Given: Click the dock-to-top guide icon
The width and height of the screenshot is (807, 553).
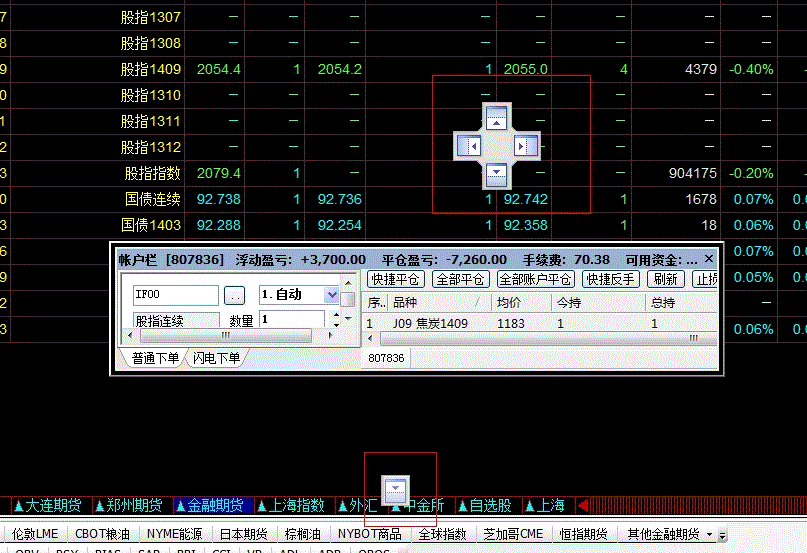Looking at the screenshot, I should coord(497,117).
